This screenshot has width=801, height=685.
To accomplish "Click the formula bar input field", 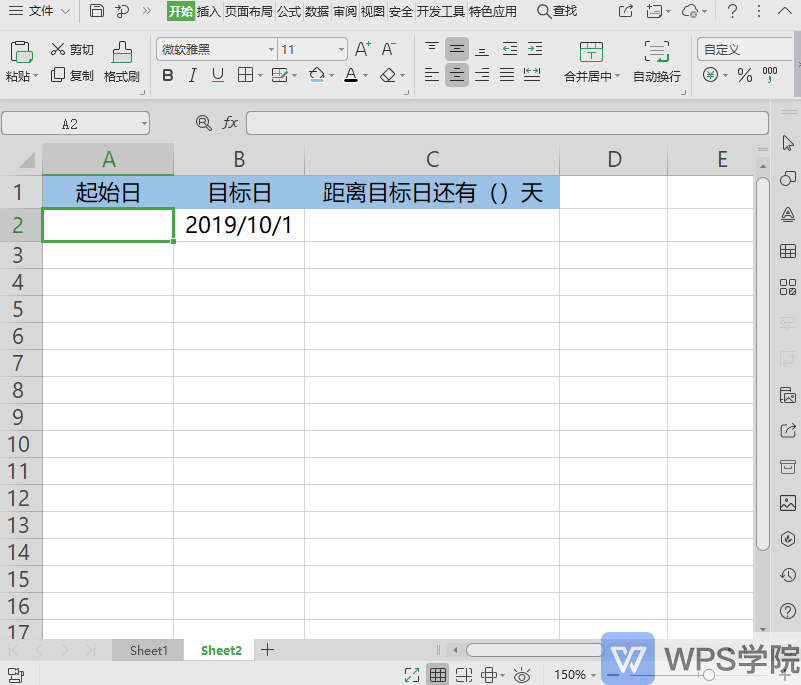I will point(507,123).
